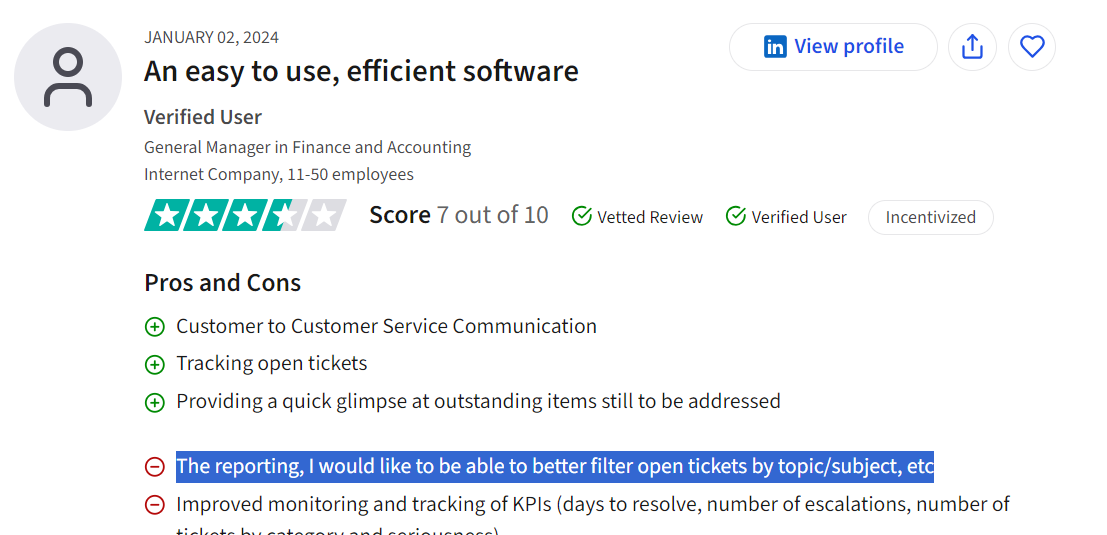Viewport: 1107px width, 535px height.
Task: Click minus icon beside Improved monitoring con
Action: click(x=155, y=505)
